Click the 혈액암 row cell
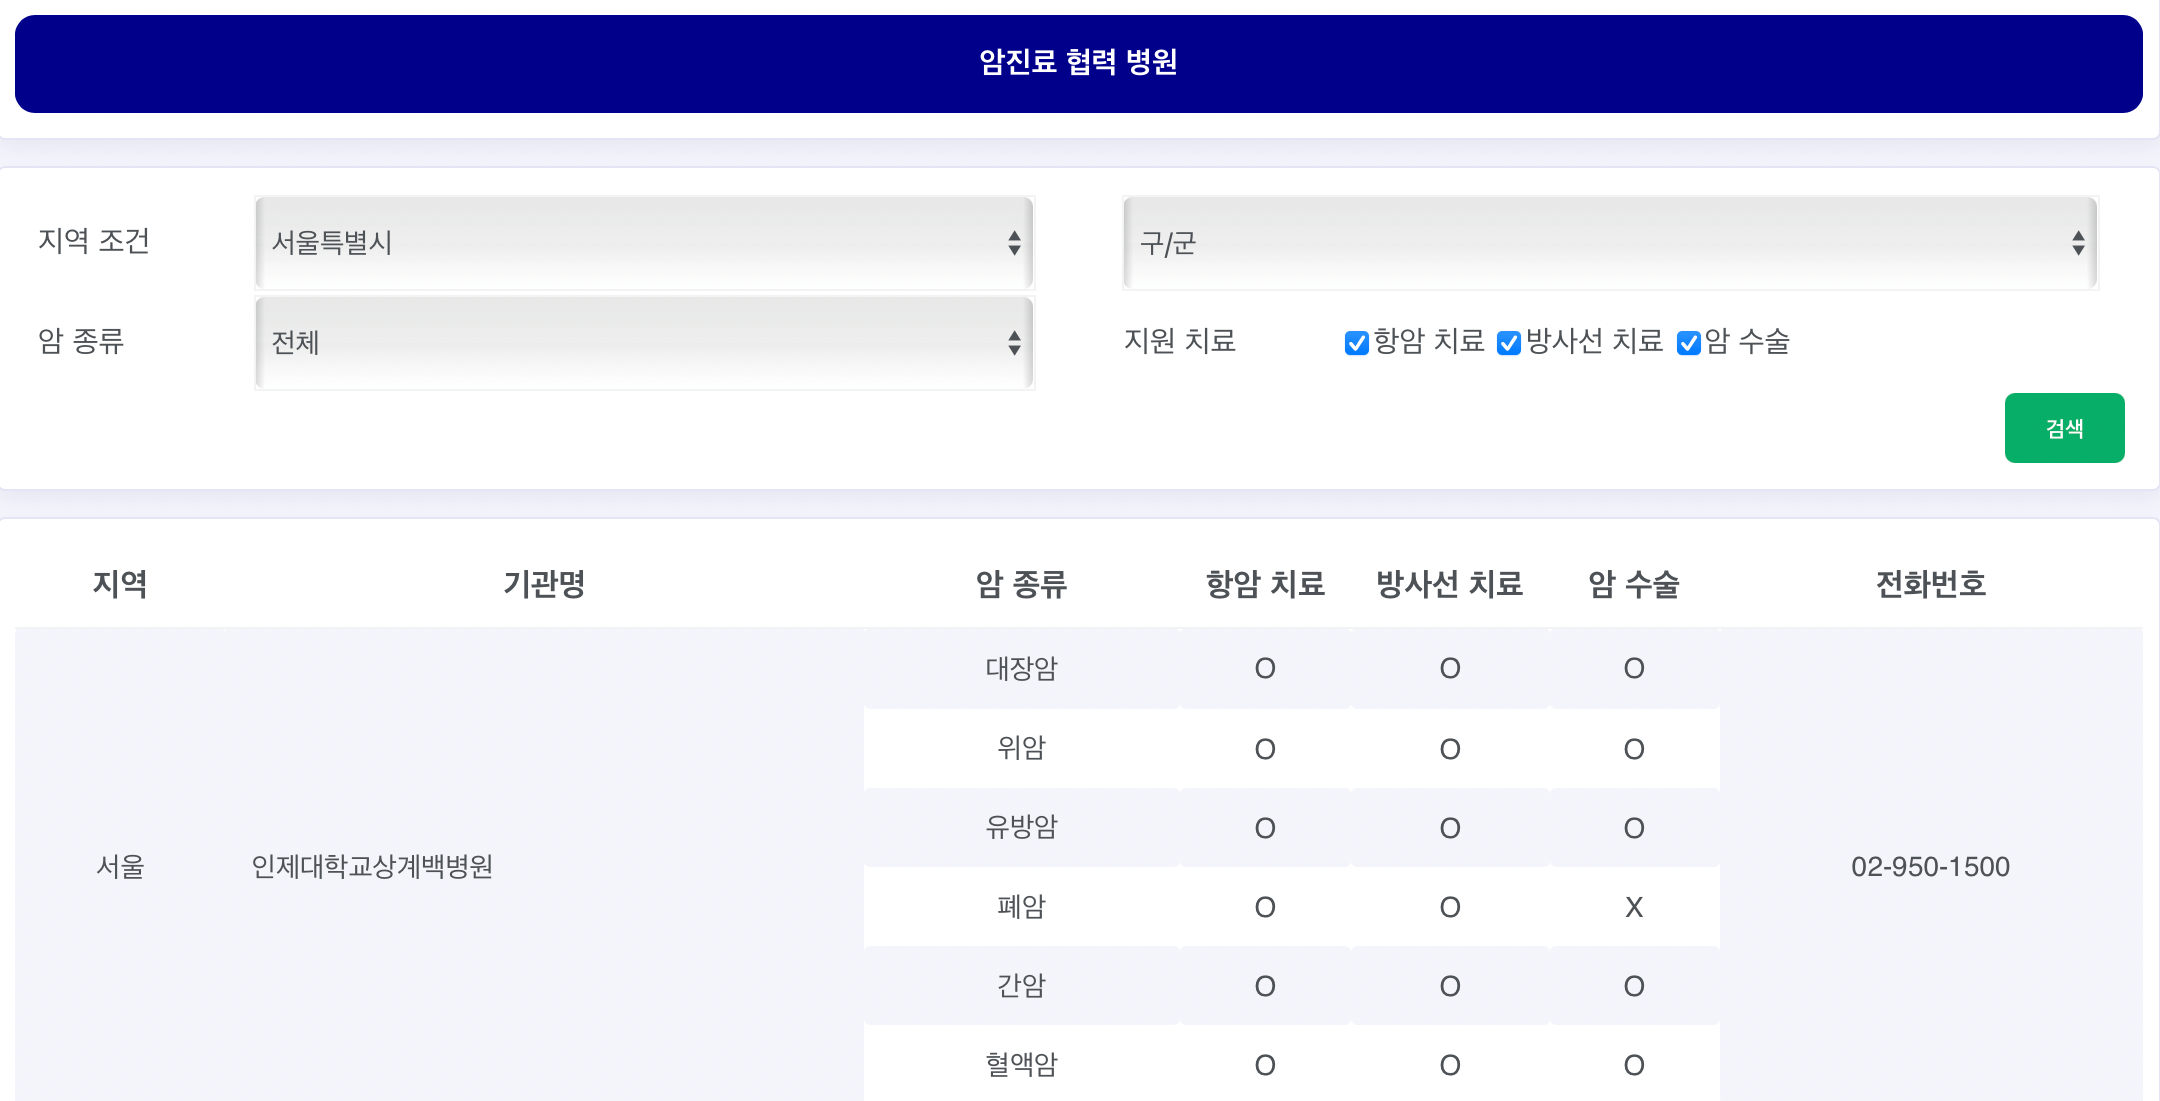 point(1021,1065)
